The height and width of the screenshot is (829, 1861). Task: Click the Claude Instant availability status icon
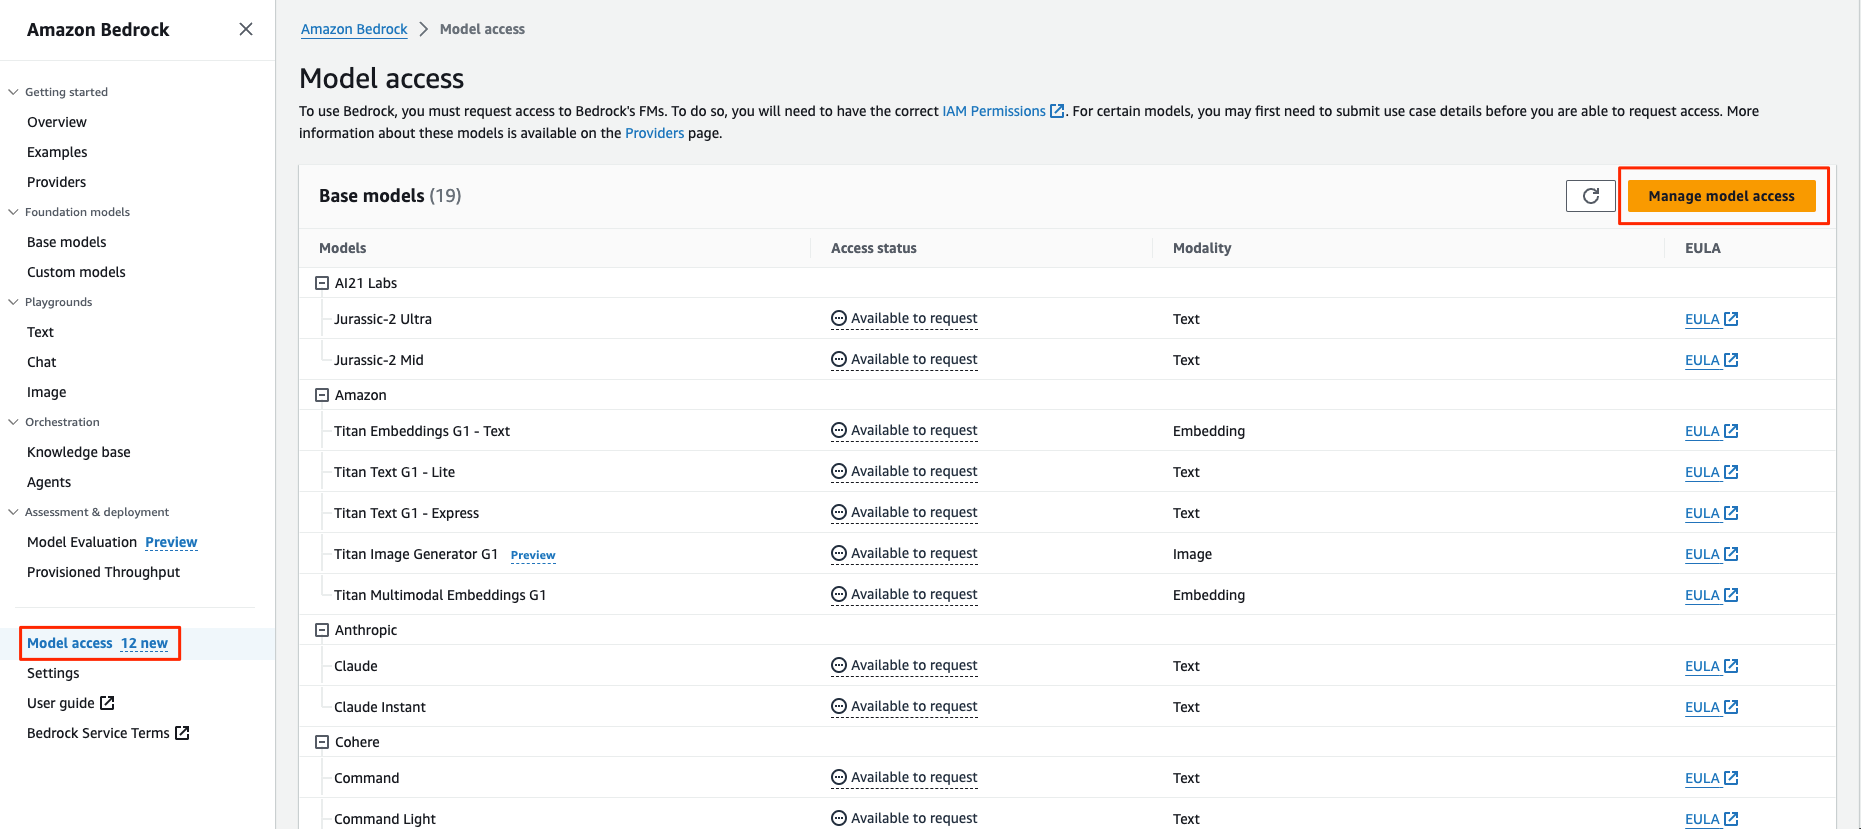coord(839,707)
